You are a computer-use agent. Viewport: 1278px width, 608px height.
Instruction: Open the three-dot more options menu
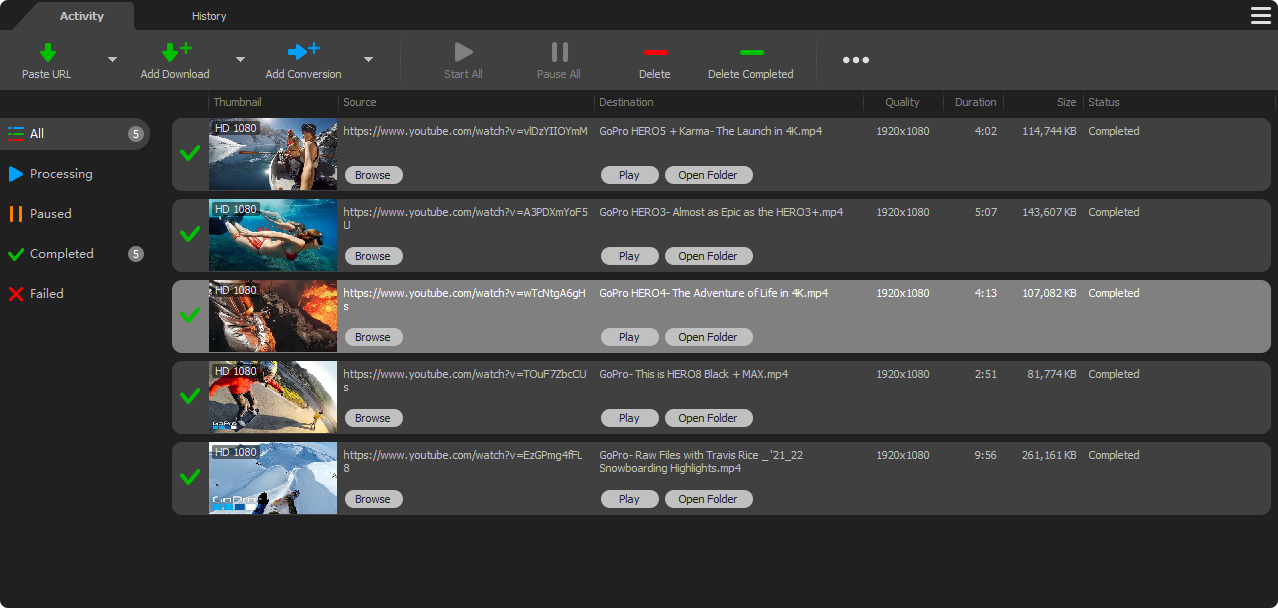(x=855, y=60)
